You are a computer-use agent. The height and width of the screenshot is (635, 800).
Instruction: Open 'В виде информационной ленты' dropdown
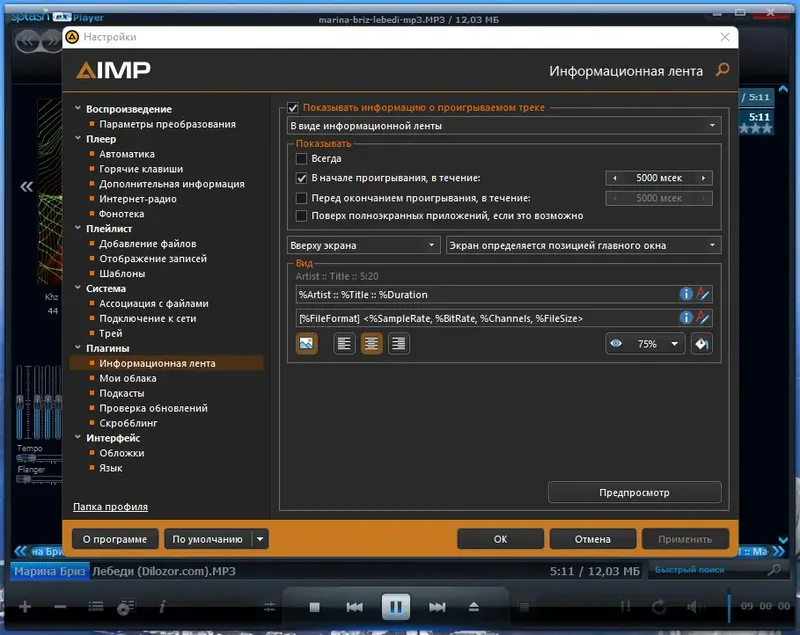coord(504,126)
